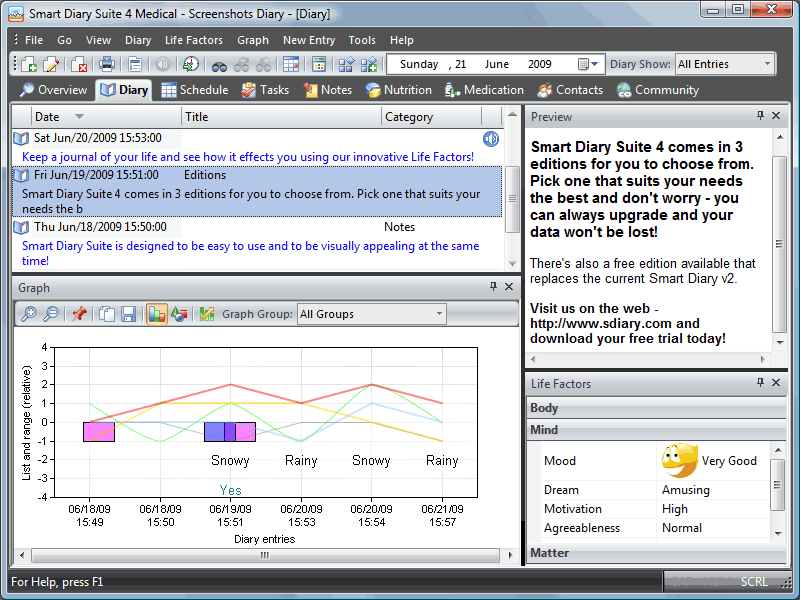Open the Life Factors menu
800x600 pixels.
tap(193, 40)
